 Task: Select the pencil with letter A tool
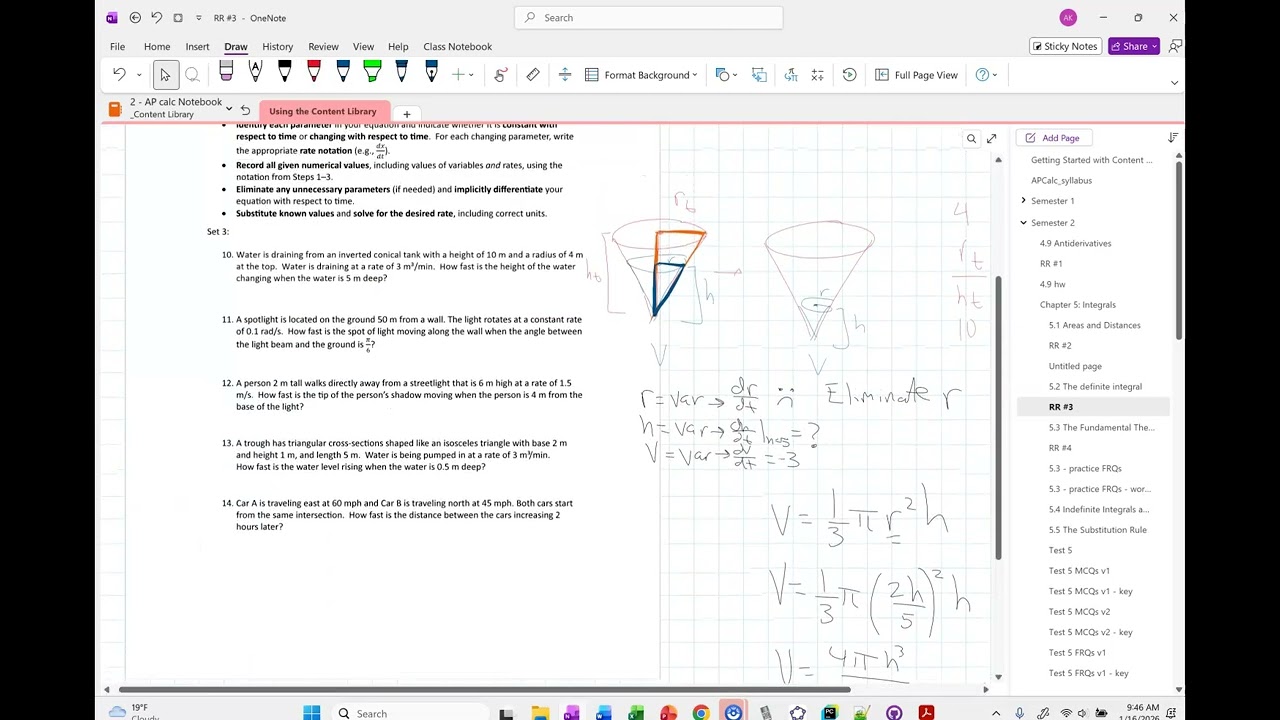coord(255,73)
